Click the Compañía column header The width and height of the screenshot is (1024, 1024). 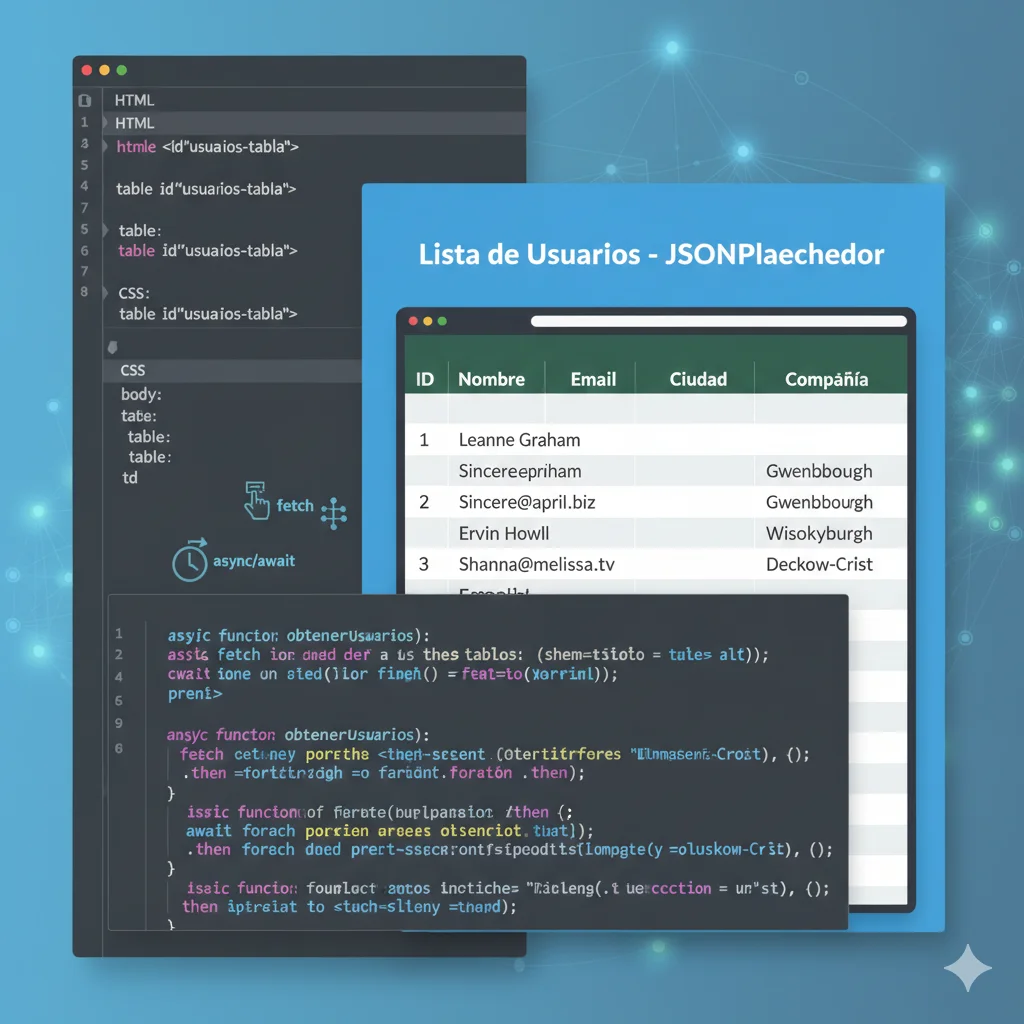pyautogui.click(x=826, y=379)
